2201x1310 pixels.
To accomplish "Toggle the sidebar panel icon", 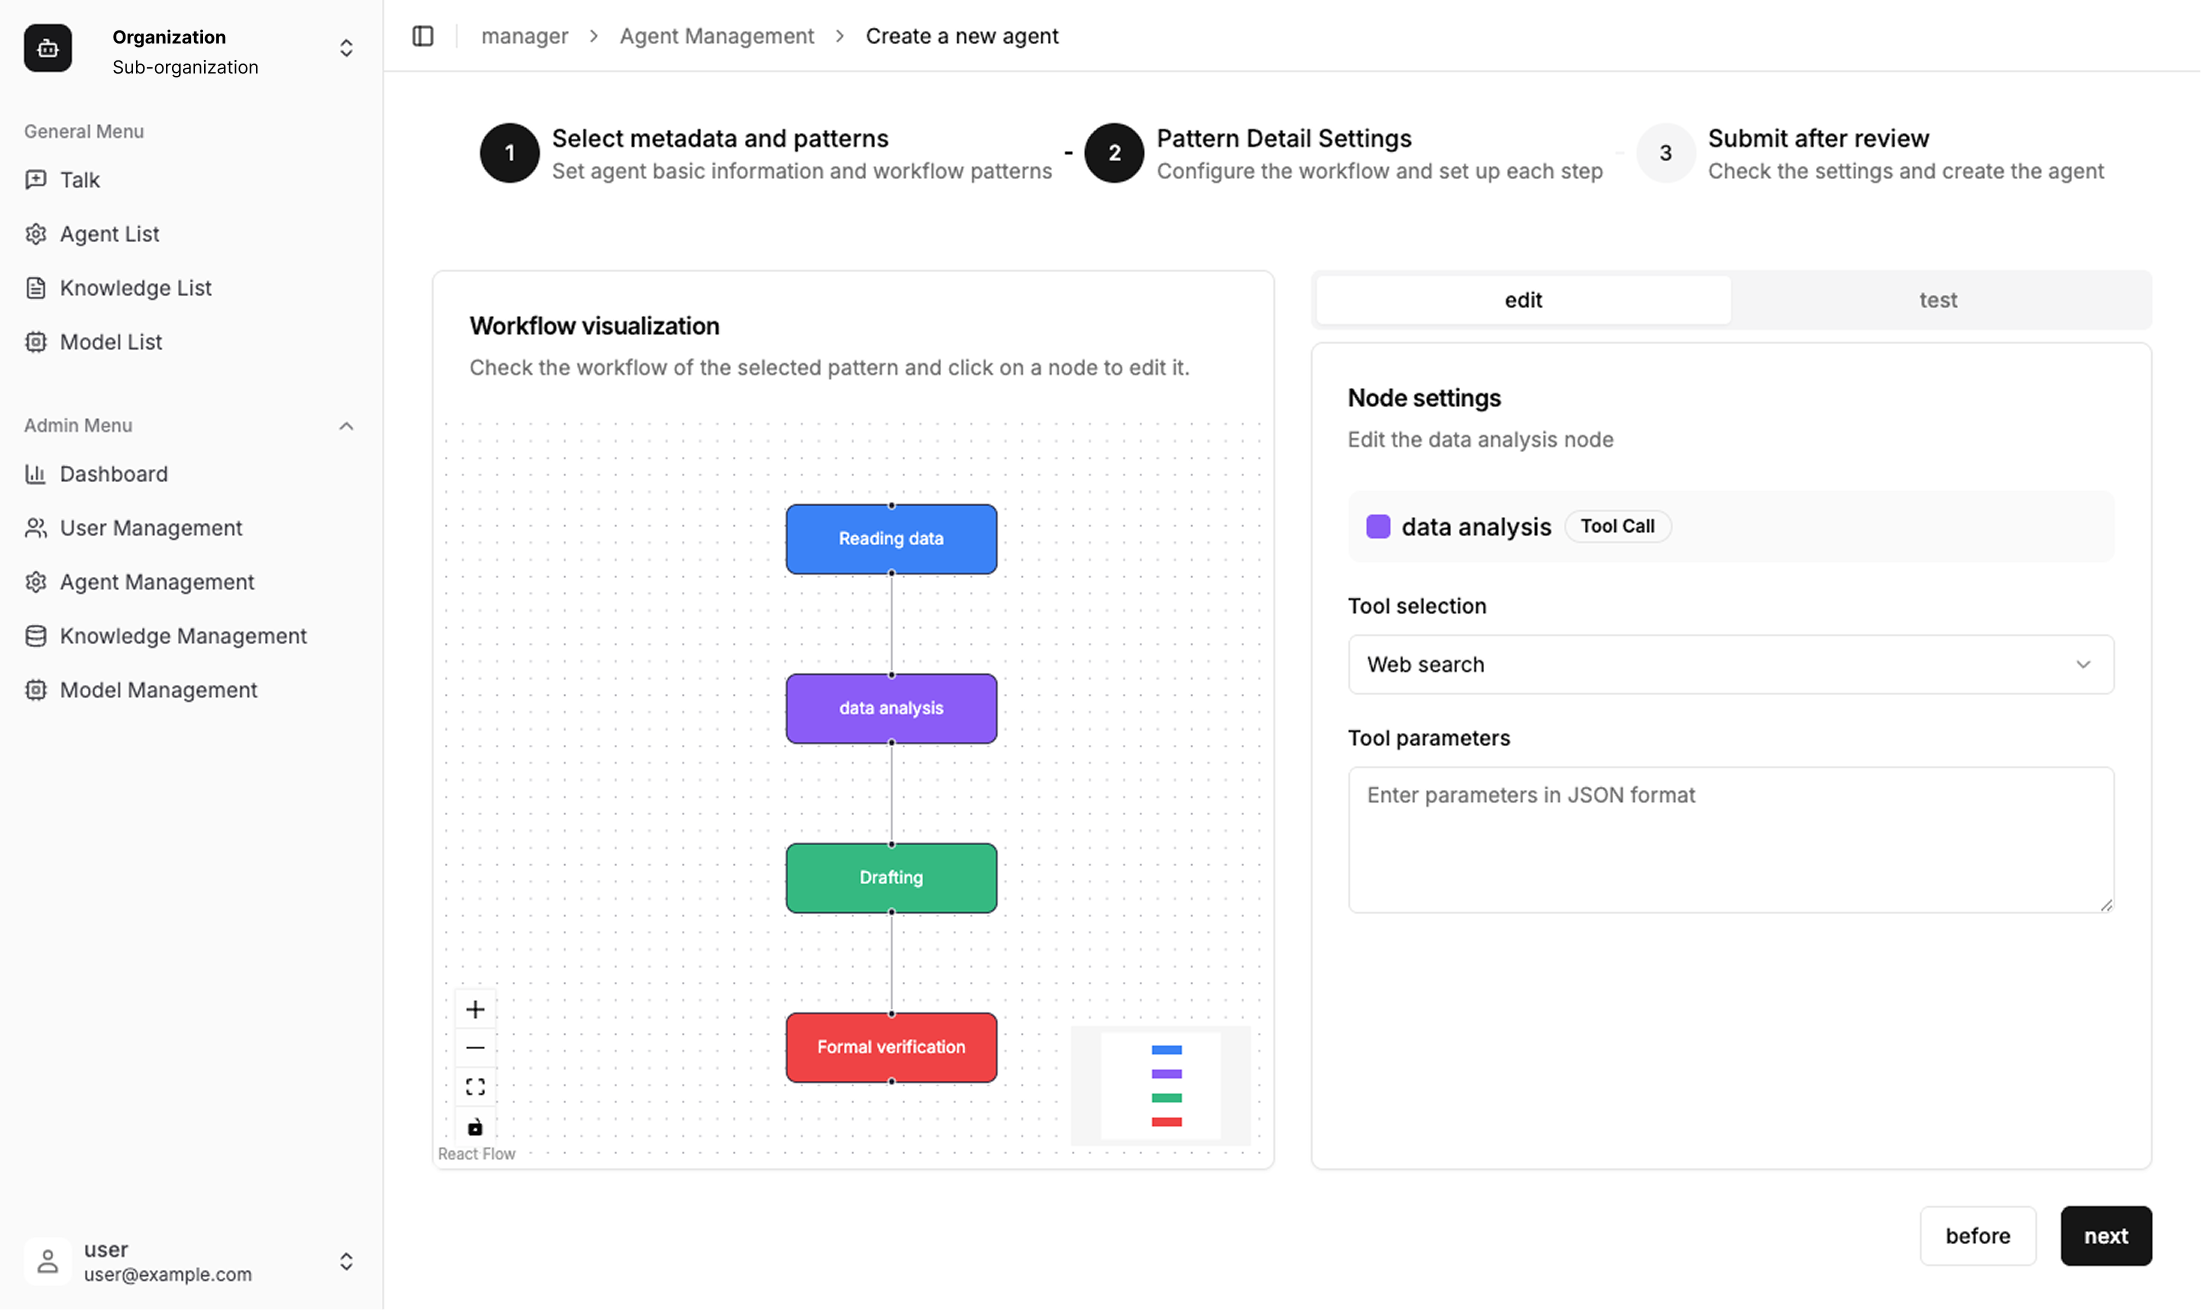I will 423,36.
